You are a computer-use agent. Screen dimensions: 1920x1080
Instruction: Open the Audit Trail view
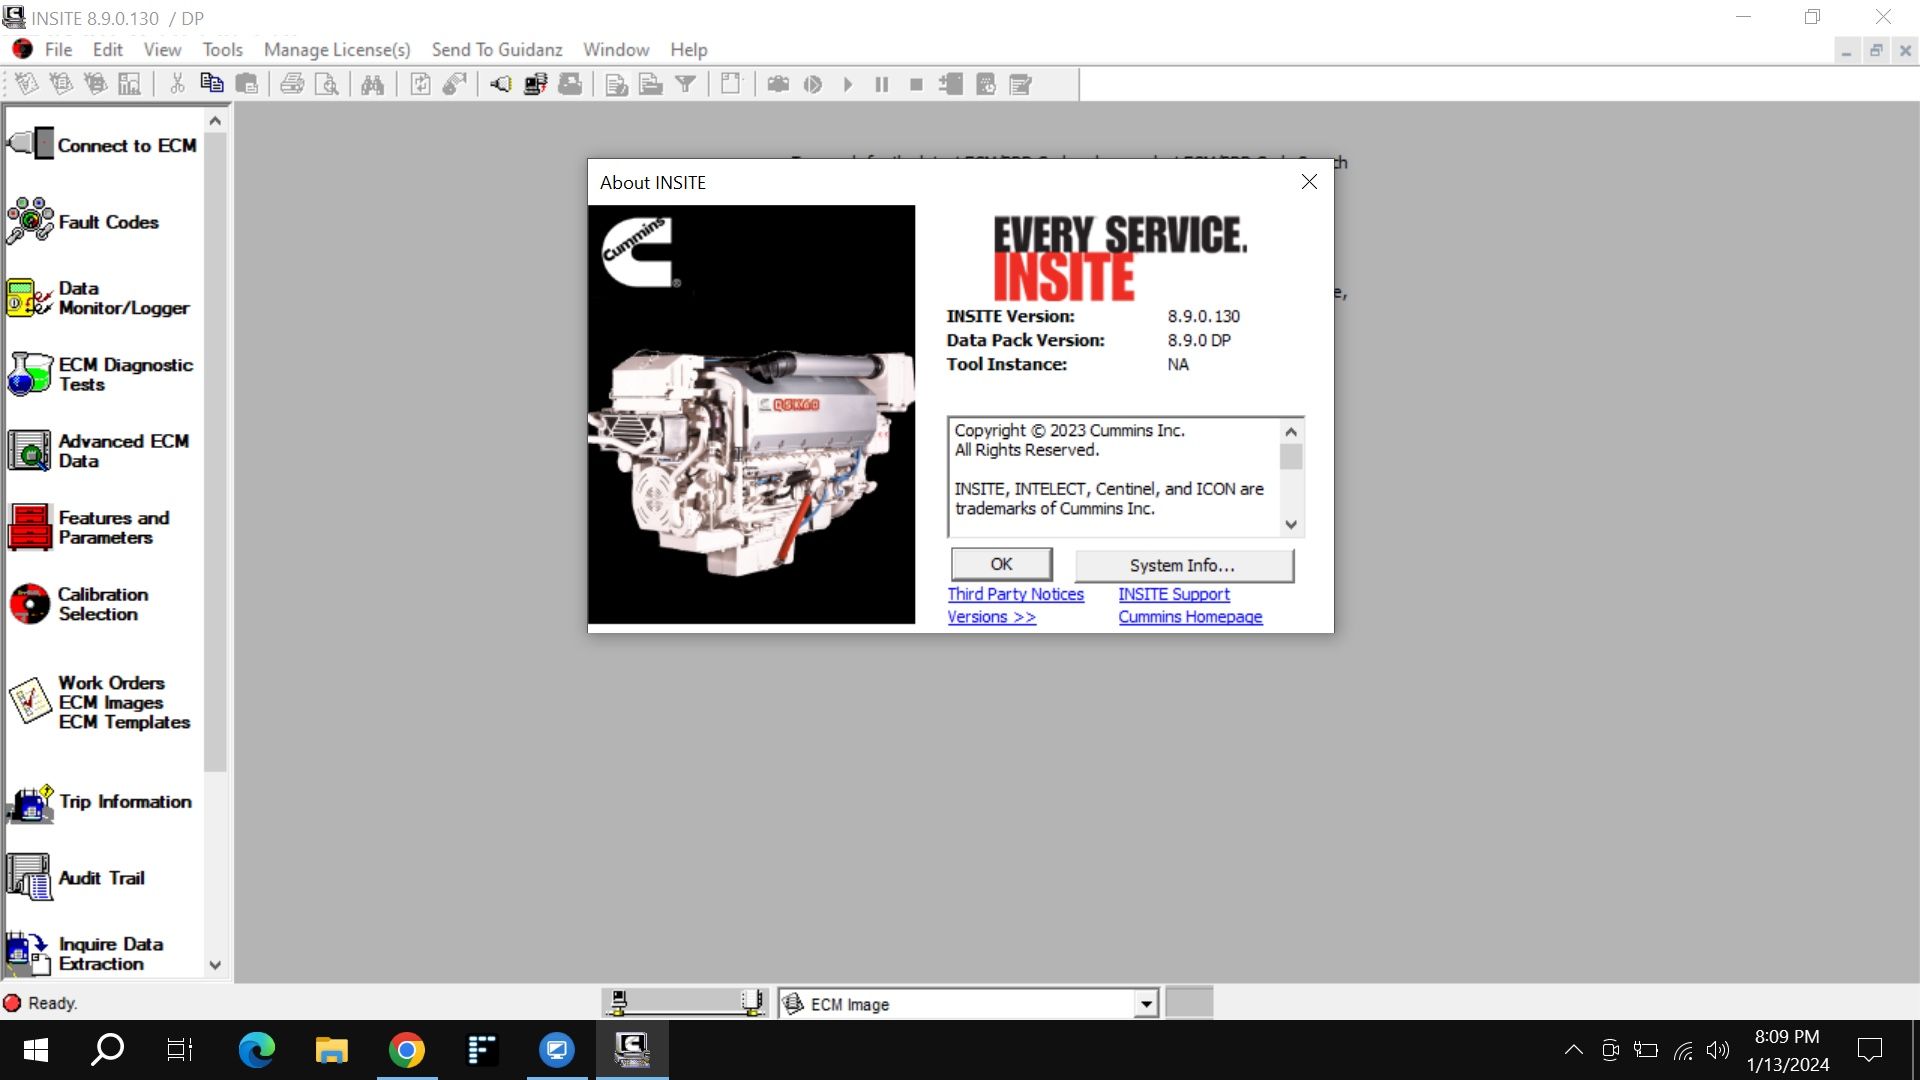[x=76, y=878]
